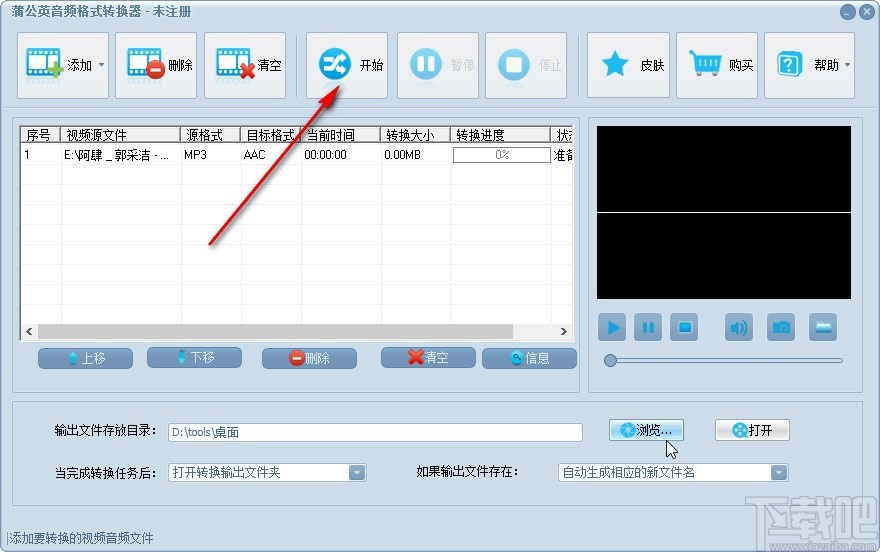Image resolution: width=880 pixels, height=552 pixels.
Task: Click the 0% progress bar
Action: point(502,155)
